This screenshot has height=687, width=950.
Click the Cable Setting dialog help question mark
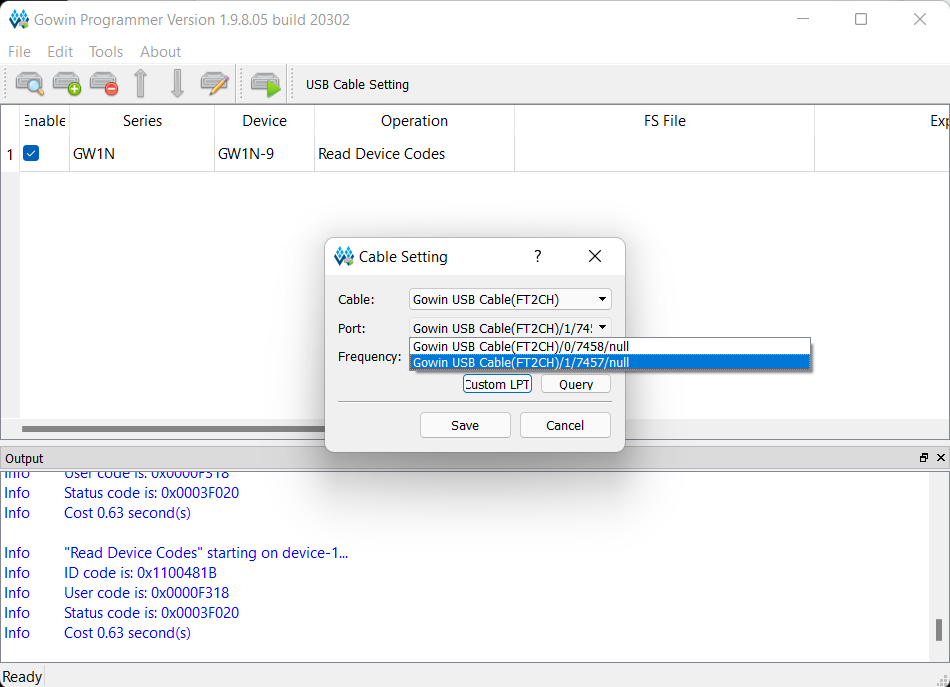537,256
